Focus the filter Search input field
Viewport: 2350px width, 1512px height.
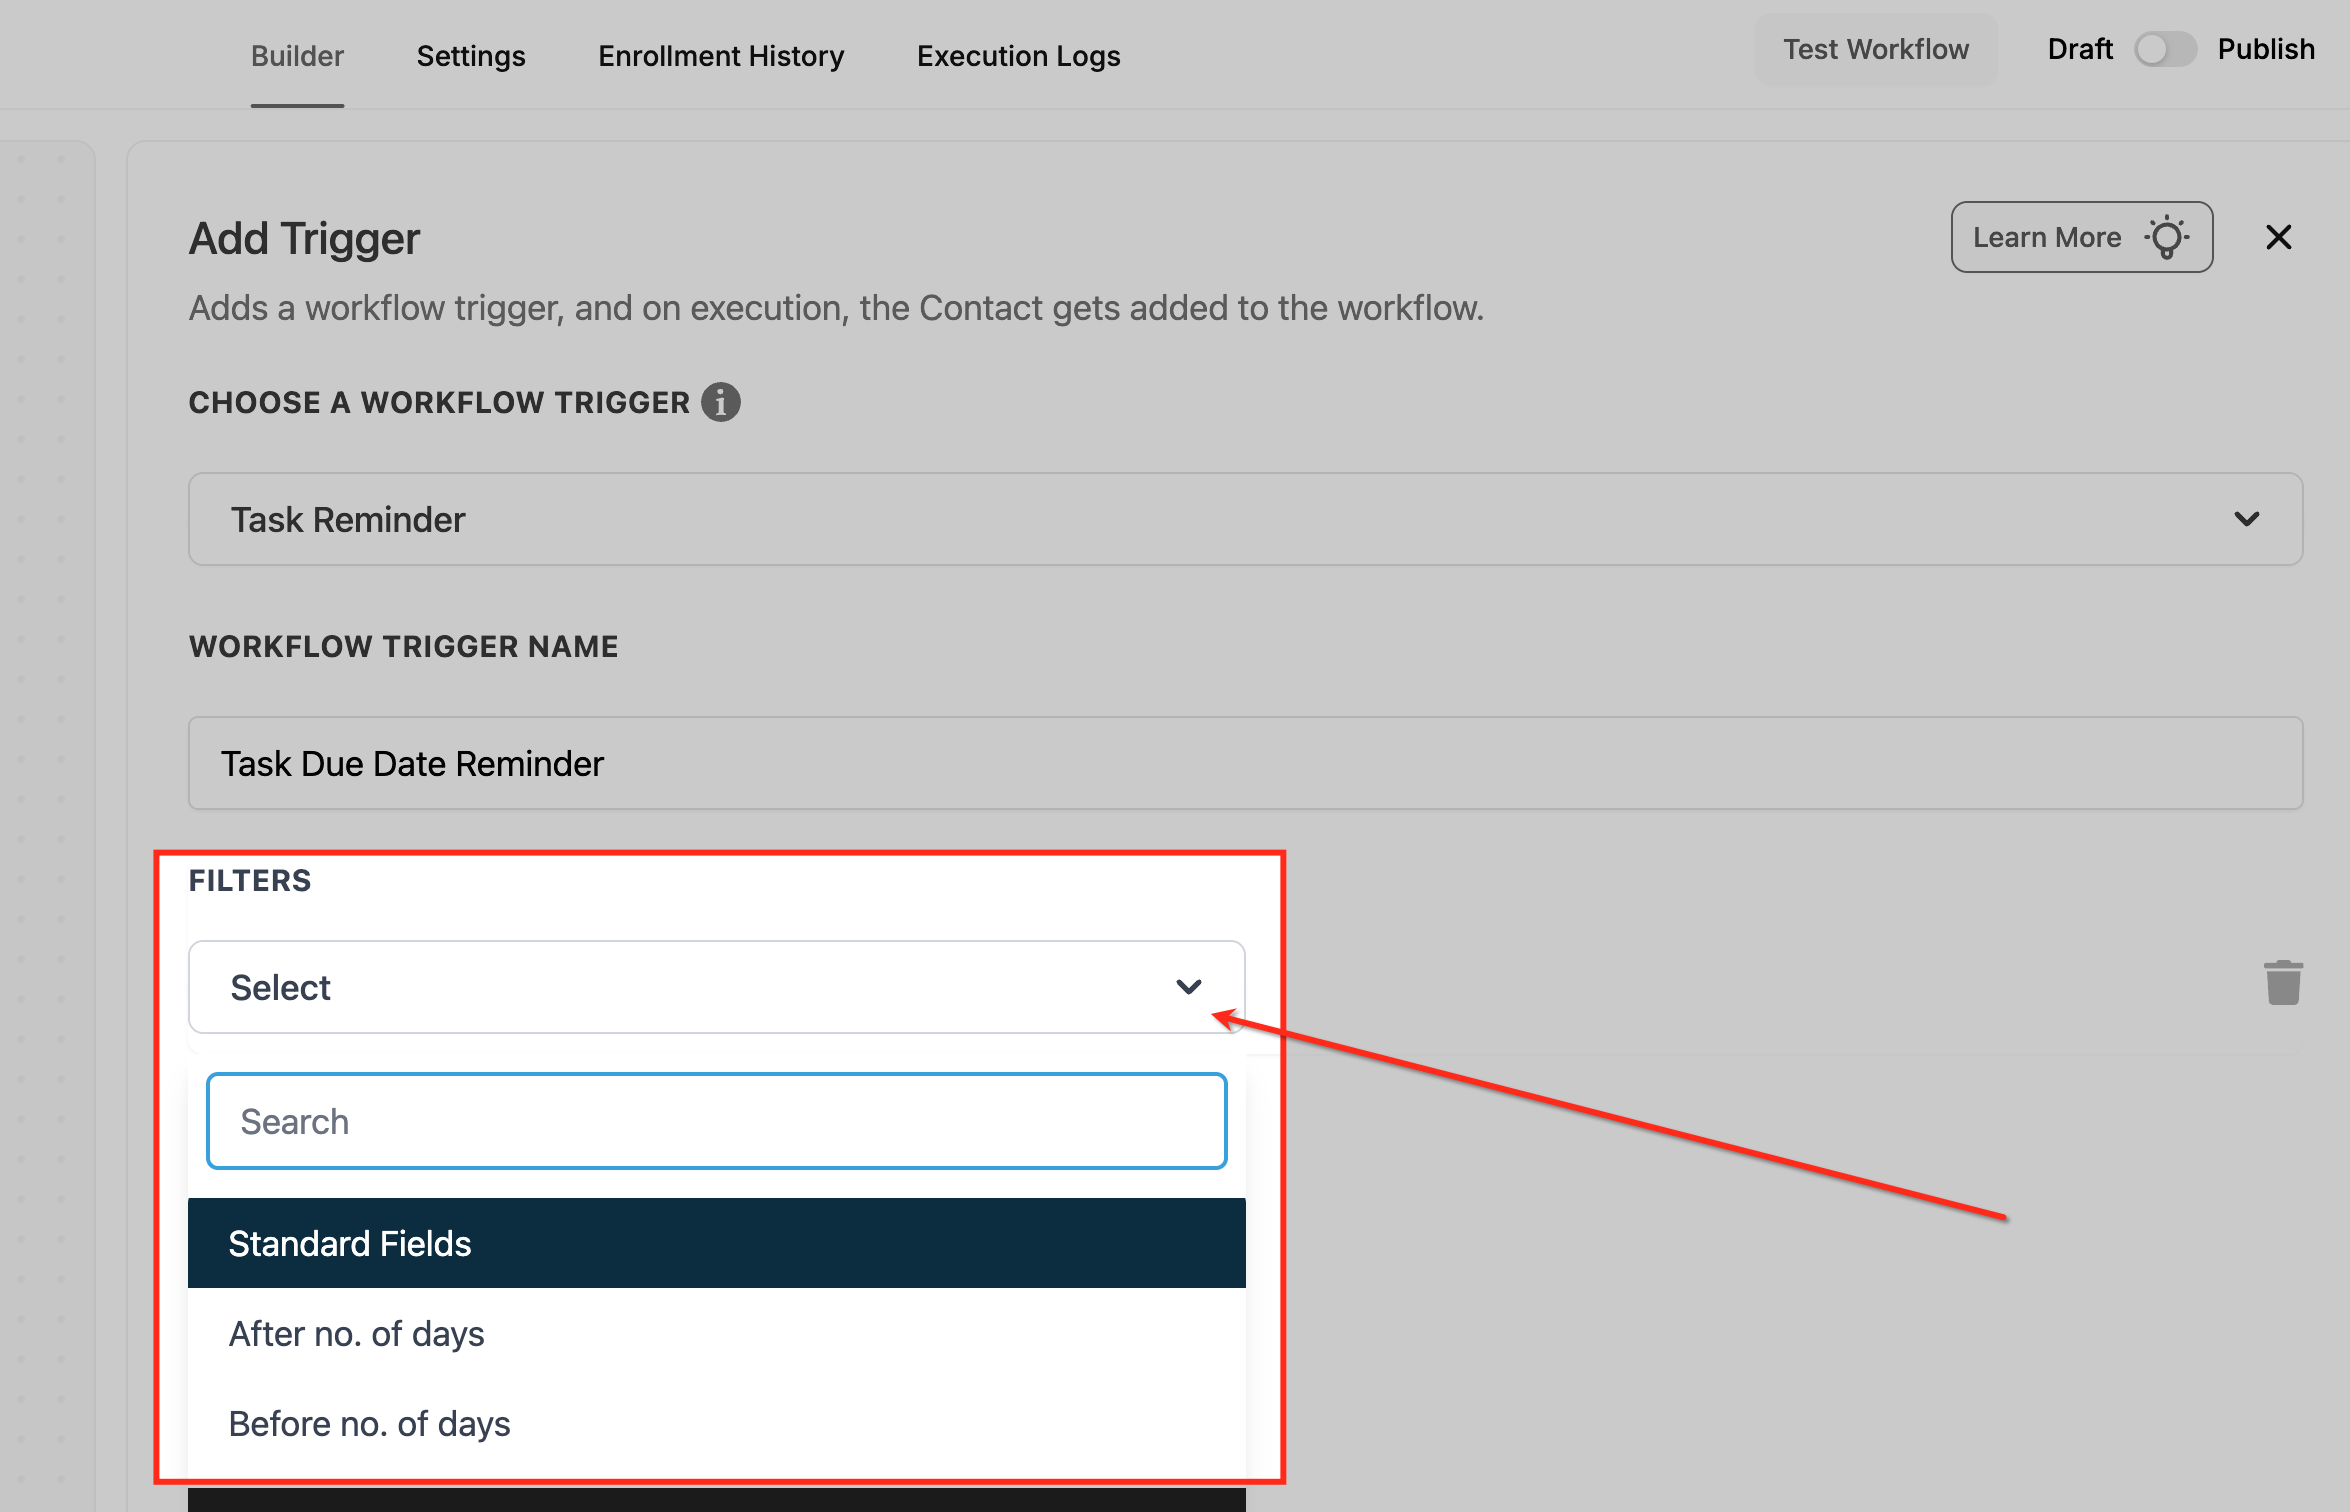coord(715,1121)
